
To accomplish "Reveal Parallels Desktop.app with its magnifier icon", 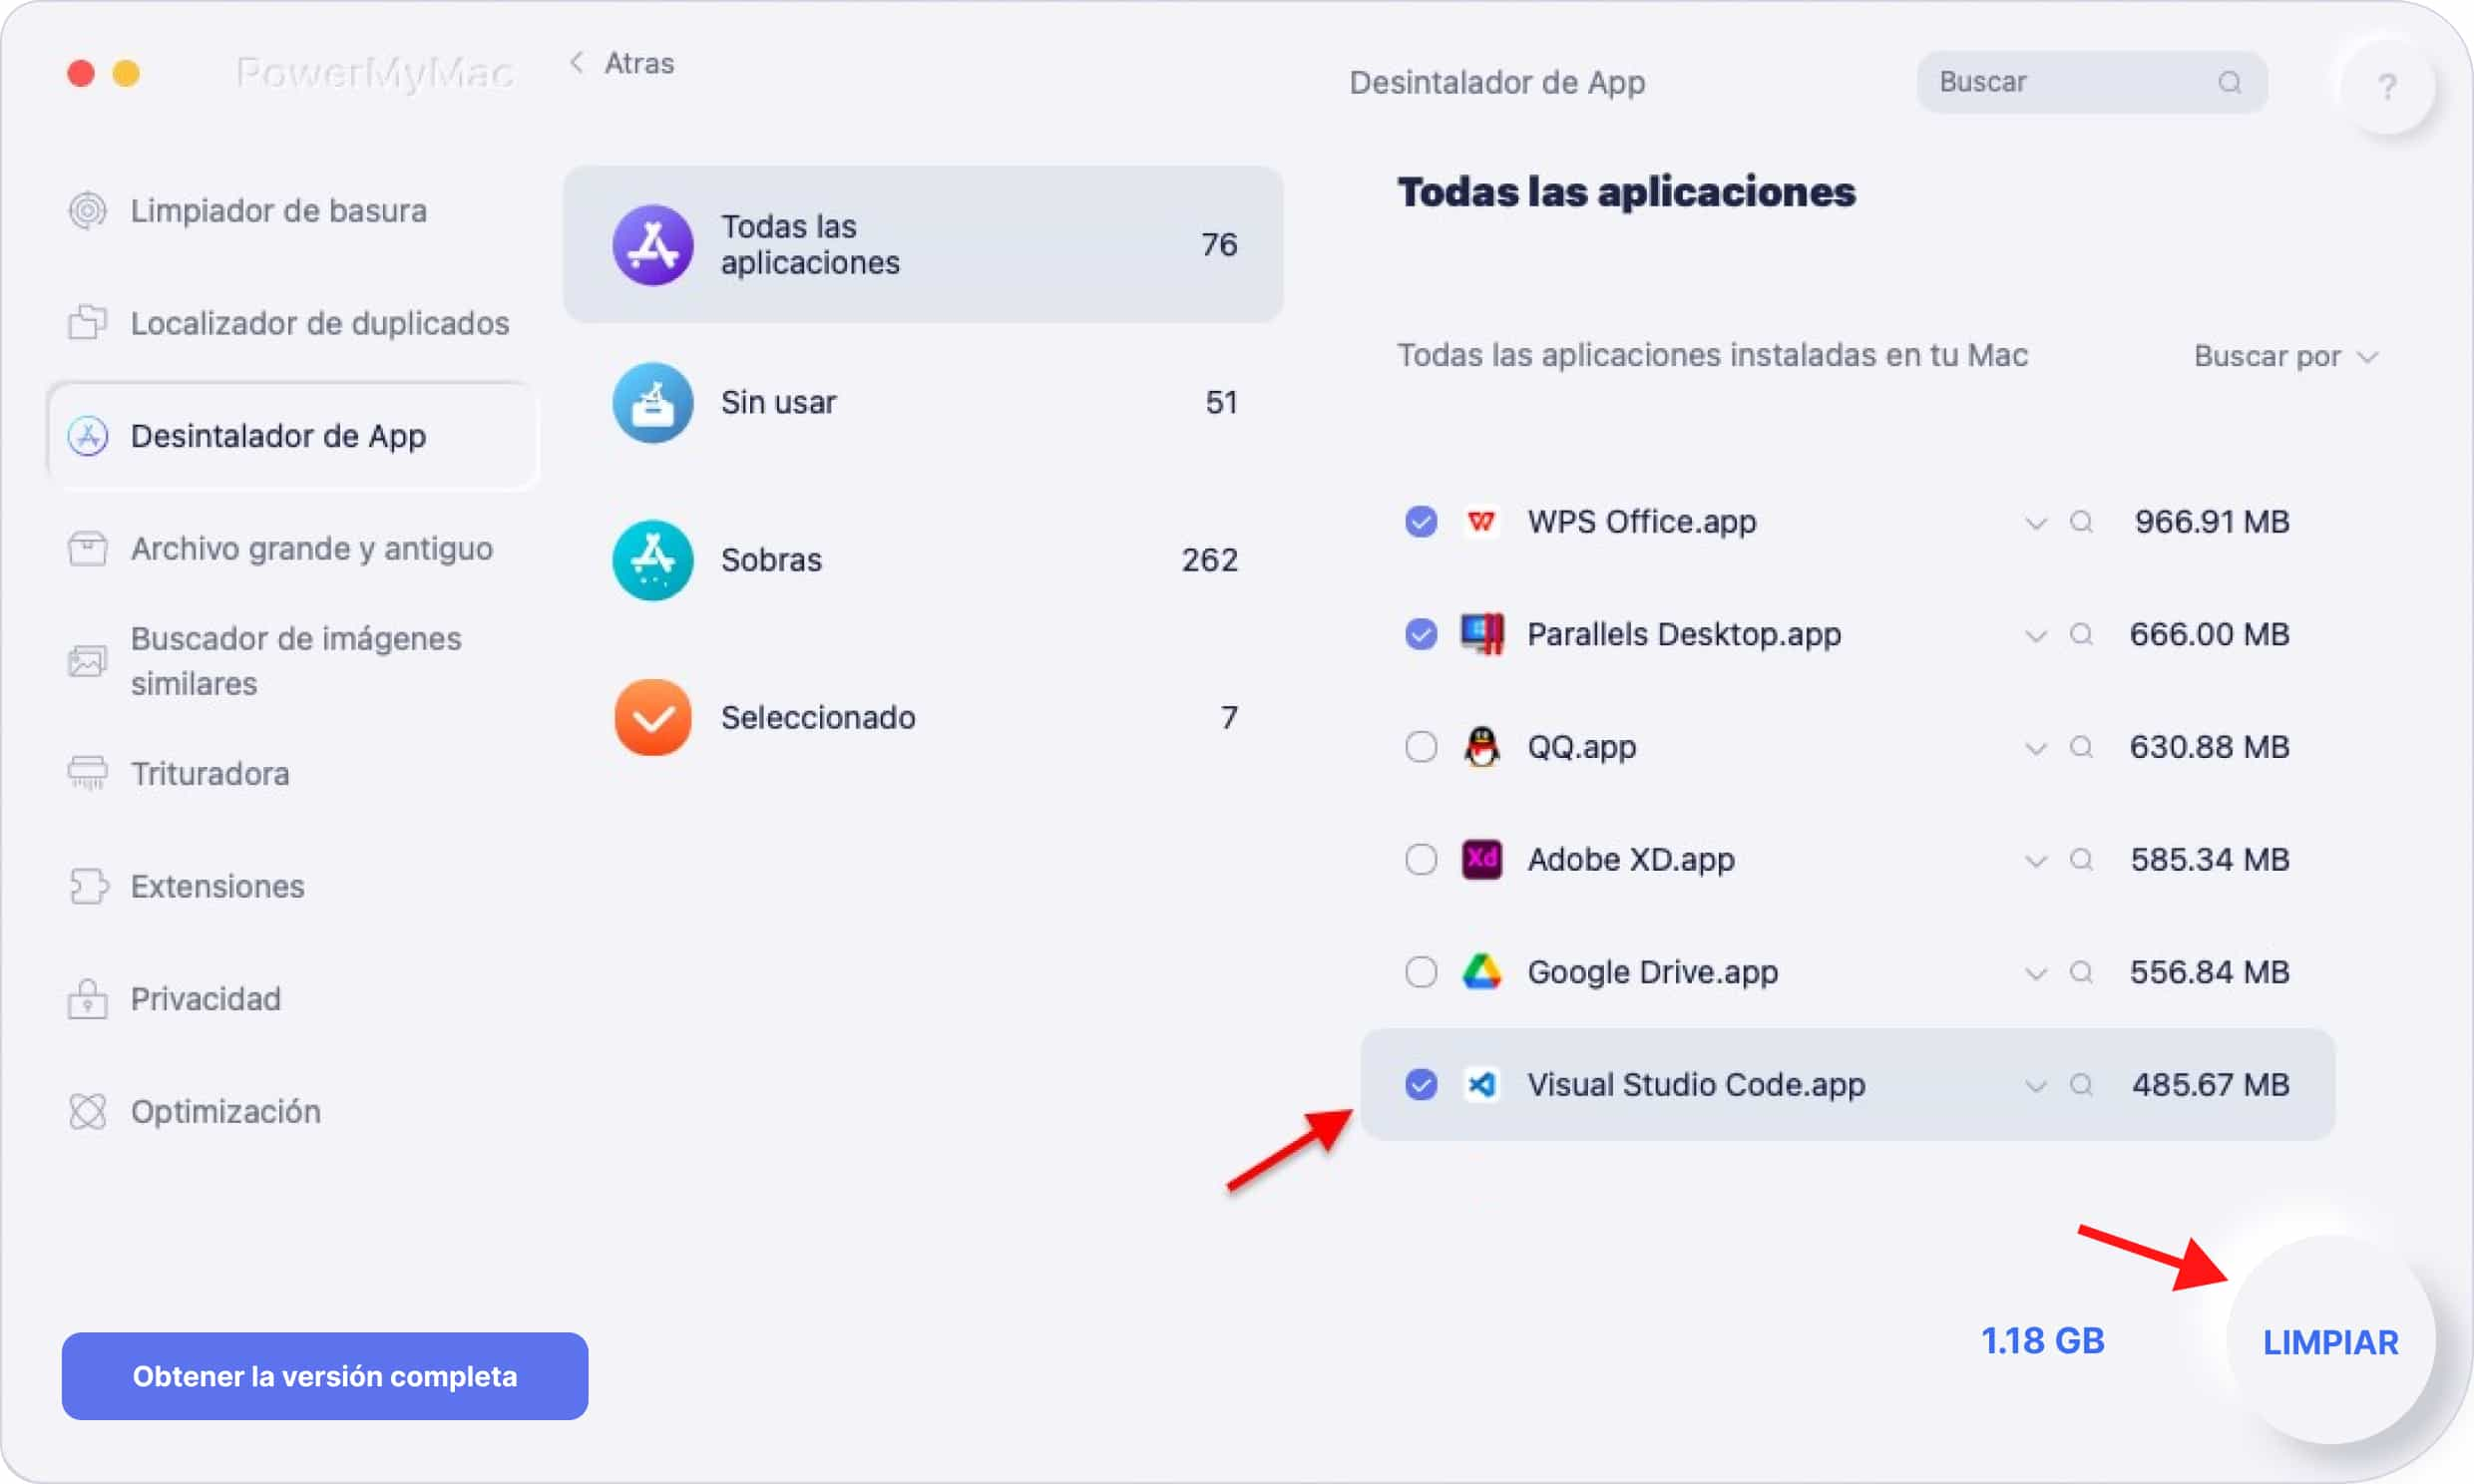I will 2081,634.
